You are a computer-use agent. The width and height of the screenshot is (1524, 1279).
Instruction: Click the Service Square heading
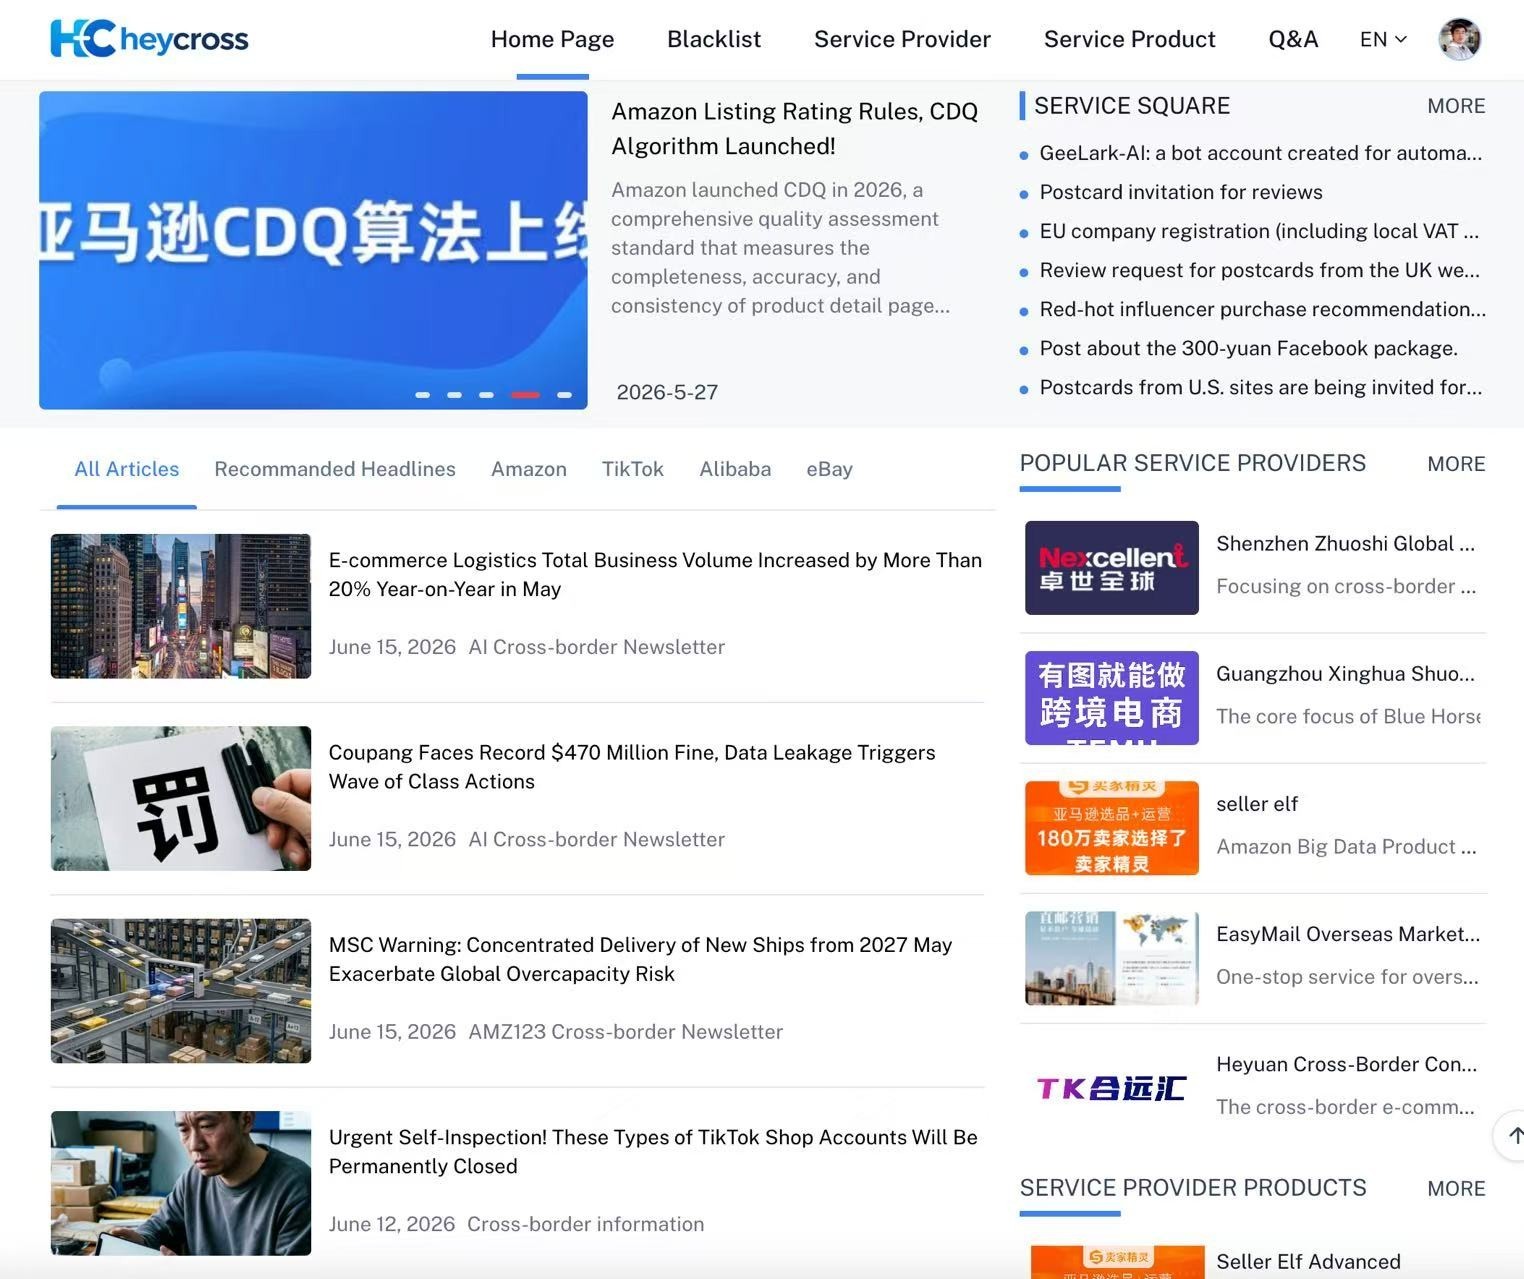(1132, 106)
